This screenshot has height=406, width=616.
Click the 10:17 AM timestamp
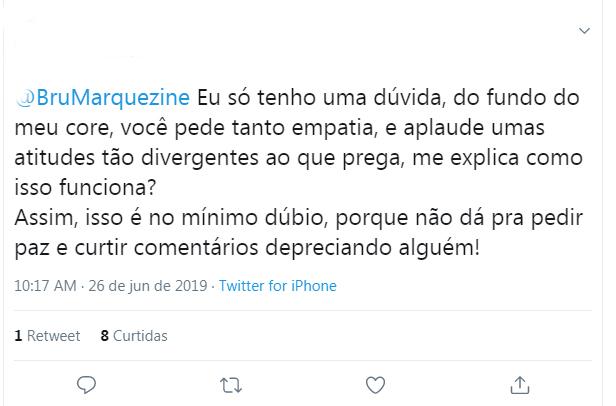(x=45, y=286)
